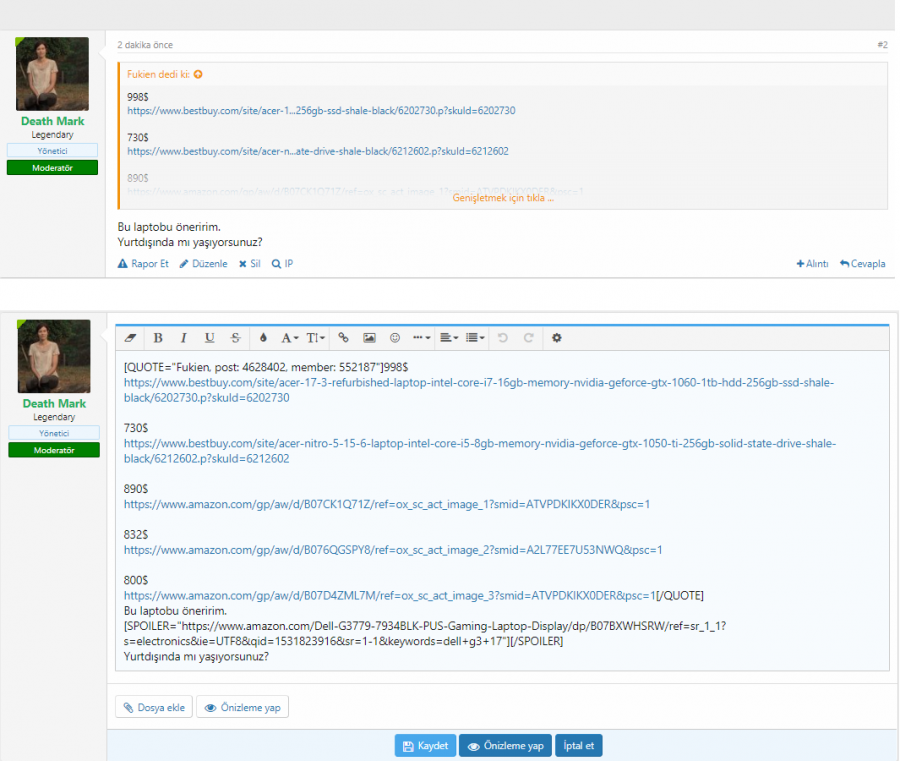
Task: Click the Dosya ekle attach button
Action: (154, 707)
